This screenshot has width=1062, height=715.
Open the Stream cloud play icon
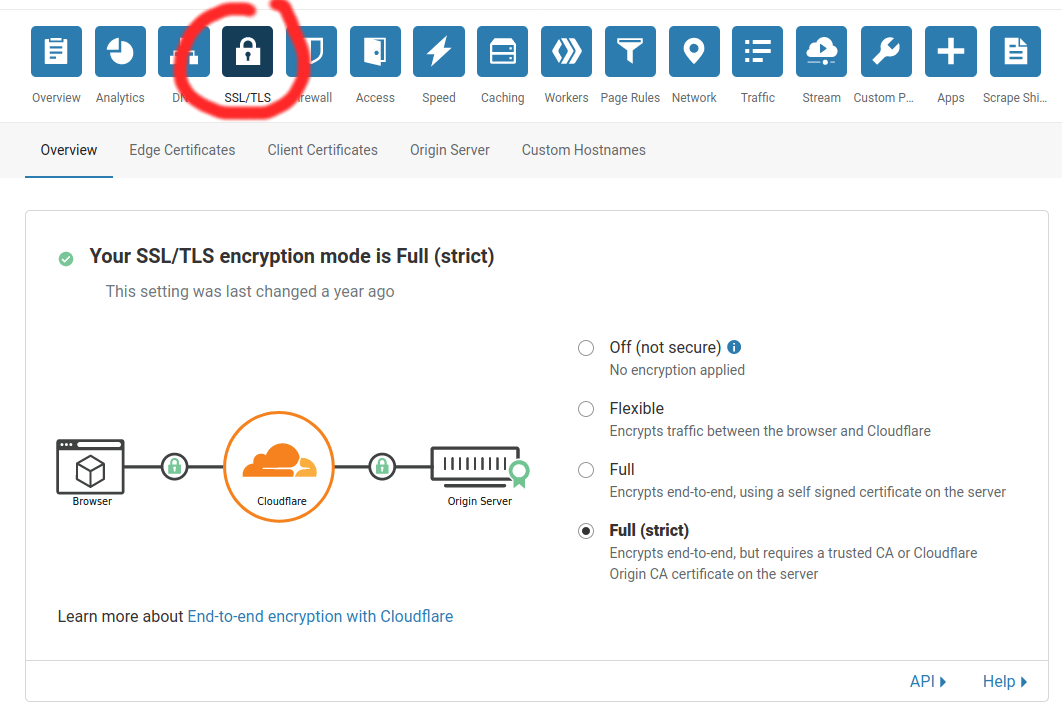822,52
